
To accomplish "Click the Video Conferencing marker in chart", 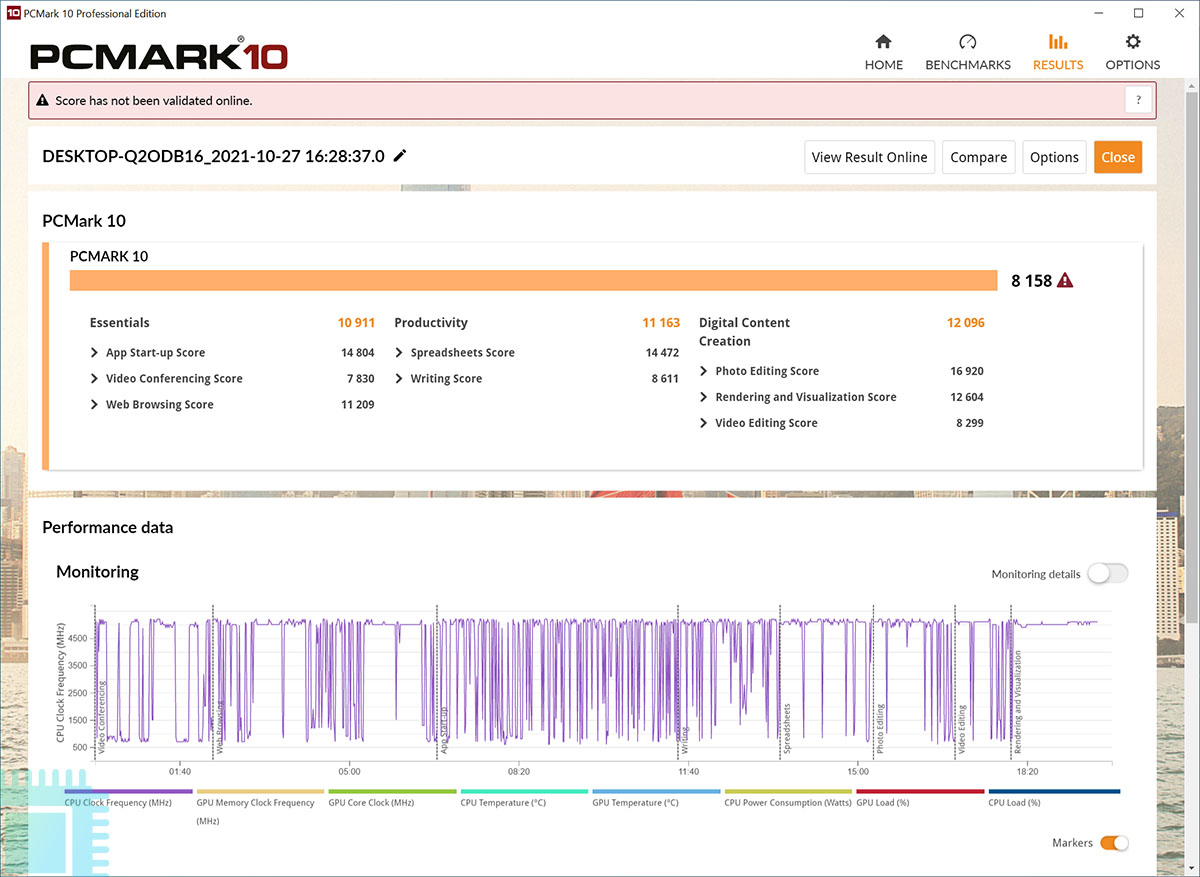I will point(101,716).
